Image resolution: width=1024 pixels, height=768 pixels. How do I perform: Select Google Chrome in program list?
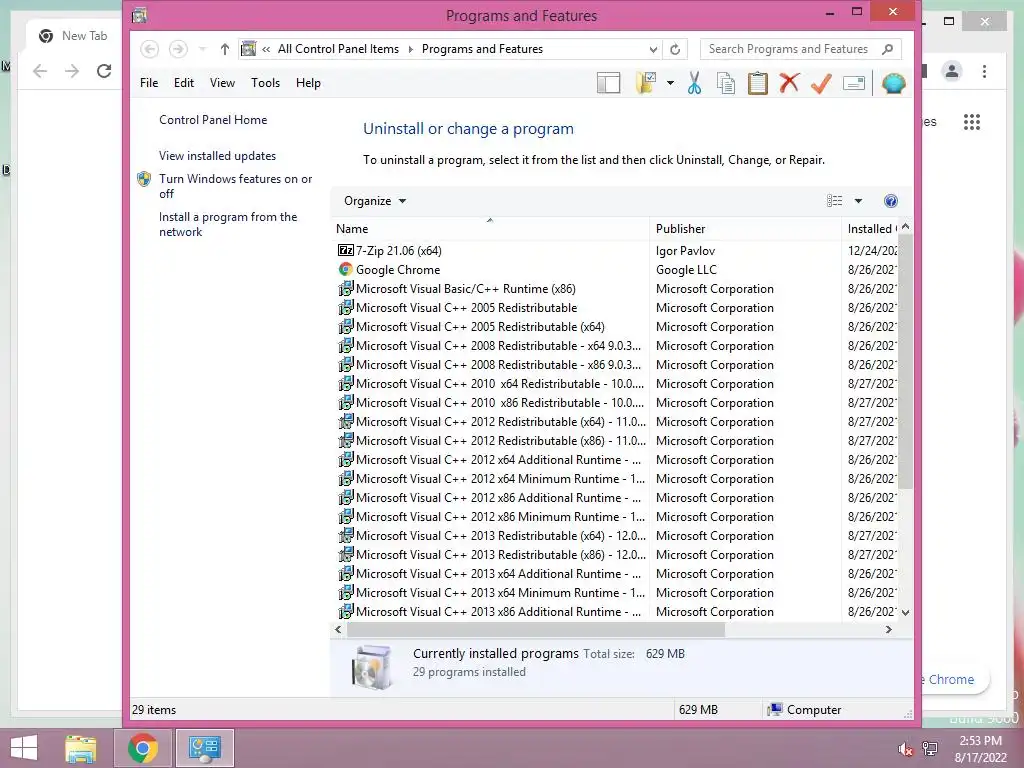[398, 270]
